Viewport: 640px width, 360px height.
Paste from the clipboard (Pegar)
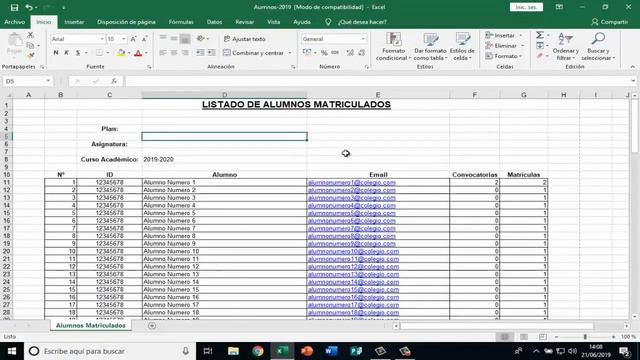point(15,44)
